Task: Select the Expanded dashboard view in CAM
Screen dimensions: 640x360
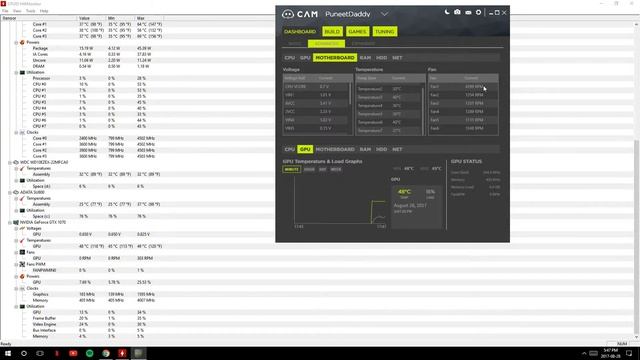Action: click(363, 44)
